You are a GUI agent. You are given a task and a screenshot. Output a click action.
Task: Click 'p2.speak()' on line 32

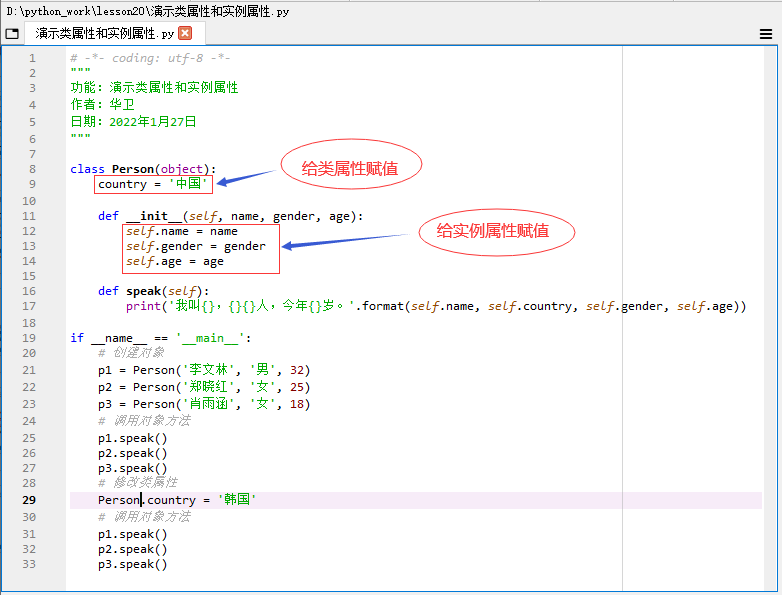click(x=133, y=549)
